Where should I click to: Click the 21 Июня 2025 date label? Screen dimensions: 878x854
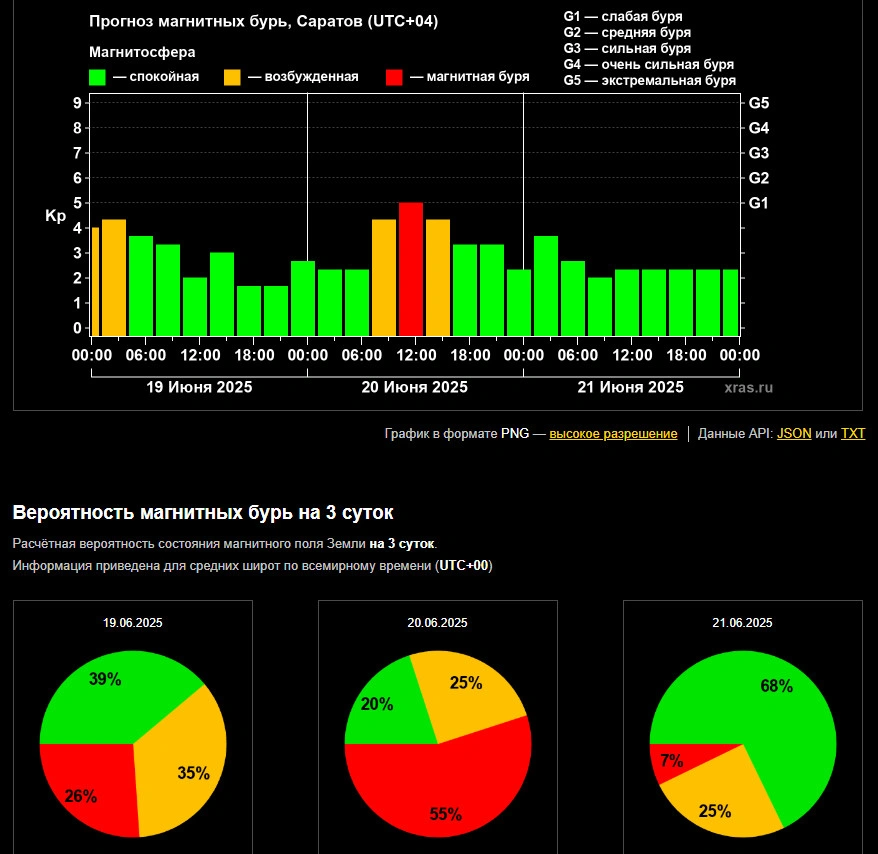(x=631, y=387)
